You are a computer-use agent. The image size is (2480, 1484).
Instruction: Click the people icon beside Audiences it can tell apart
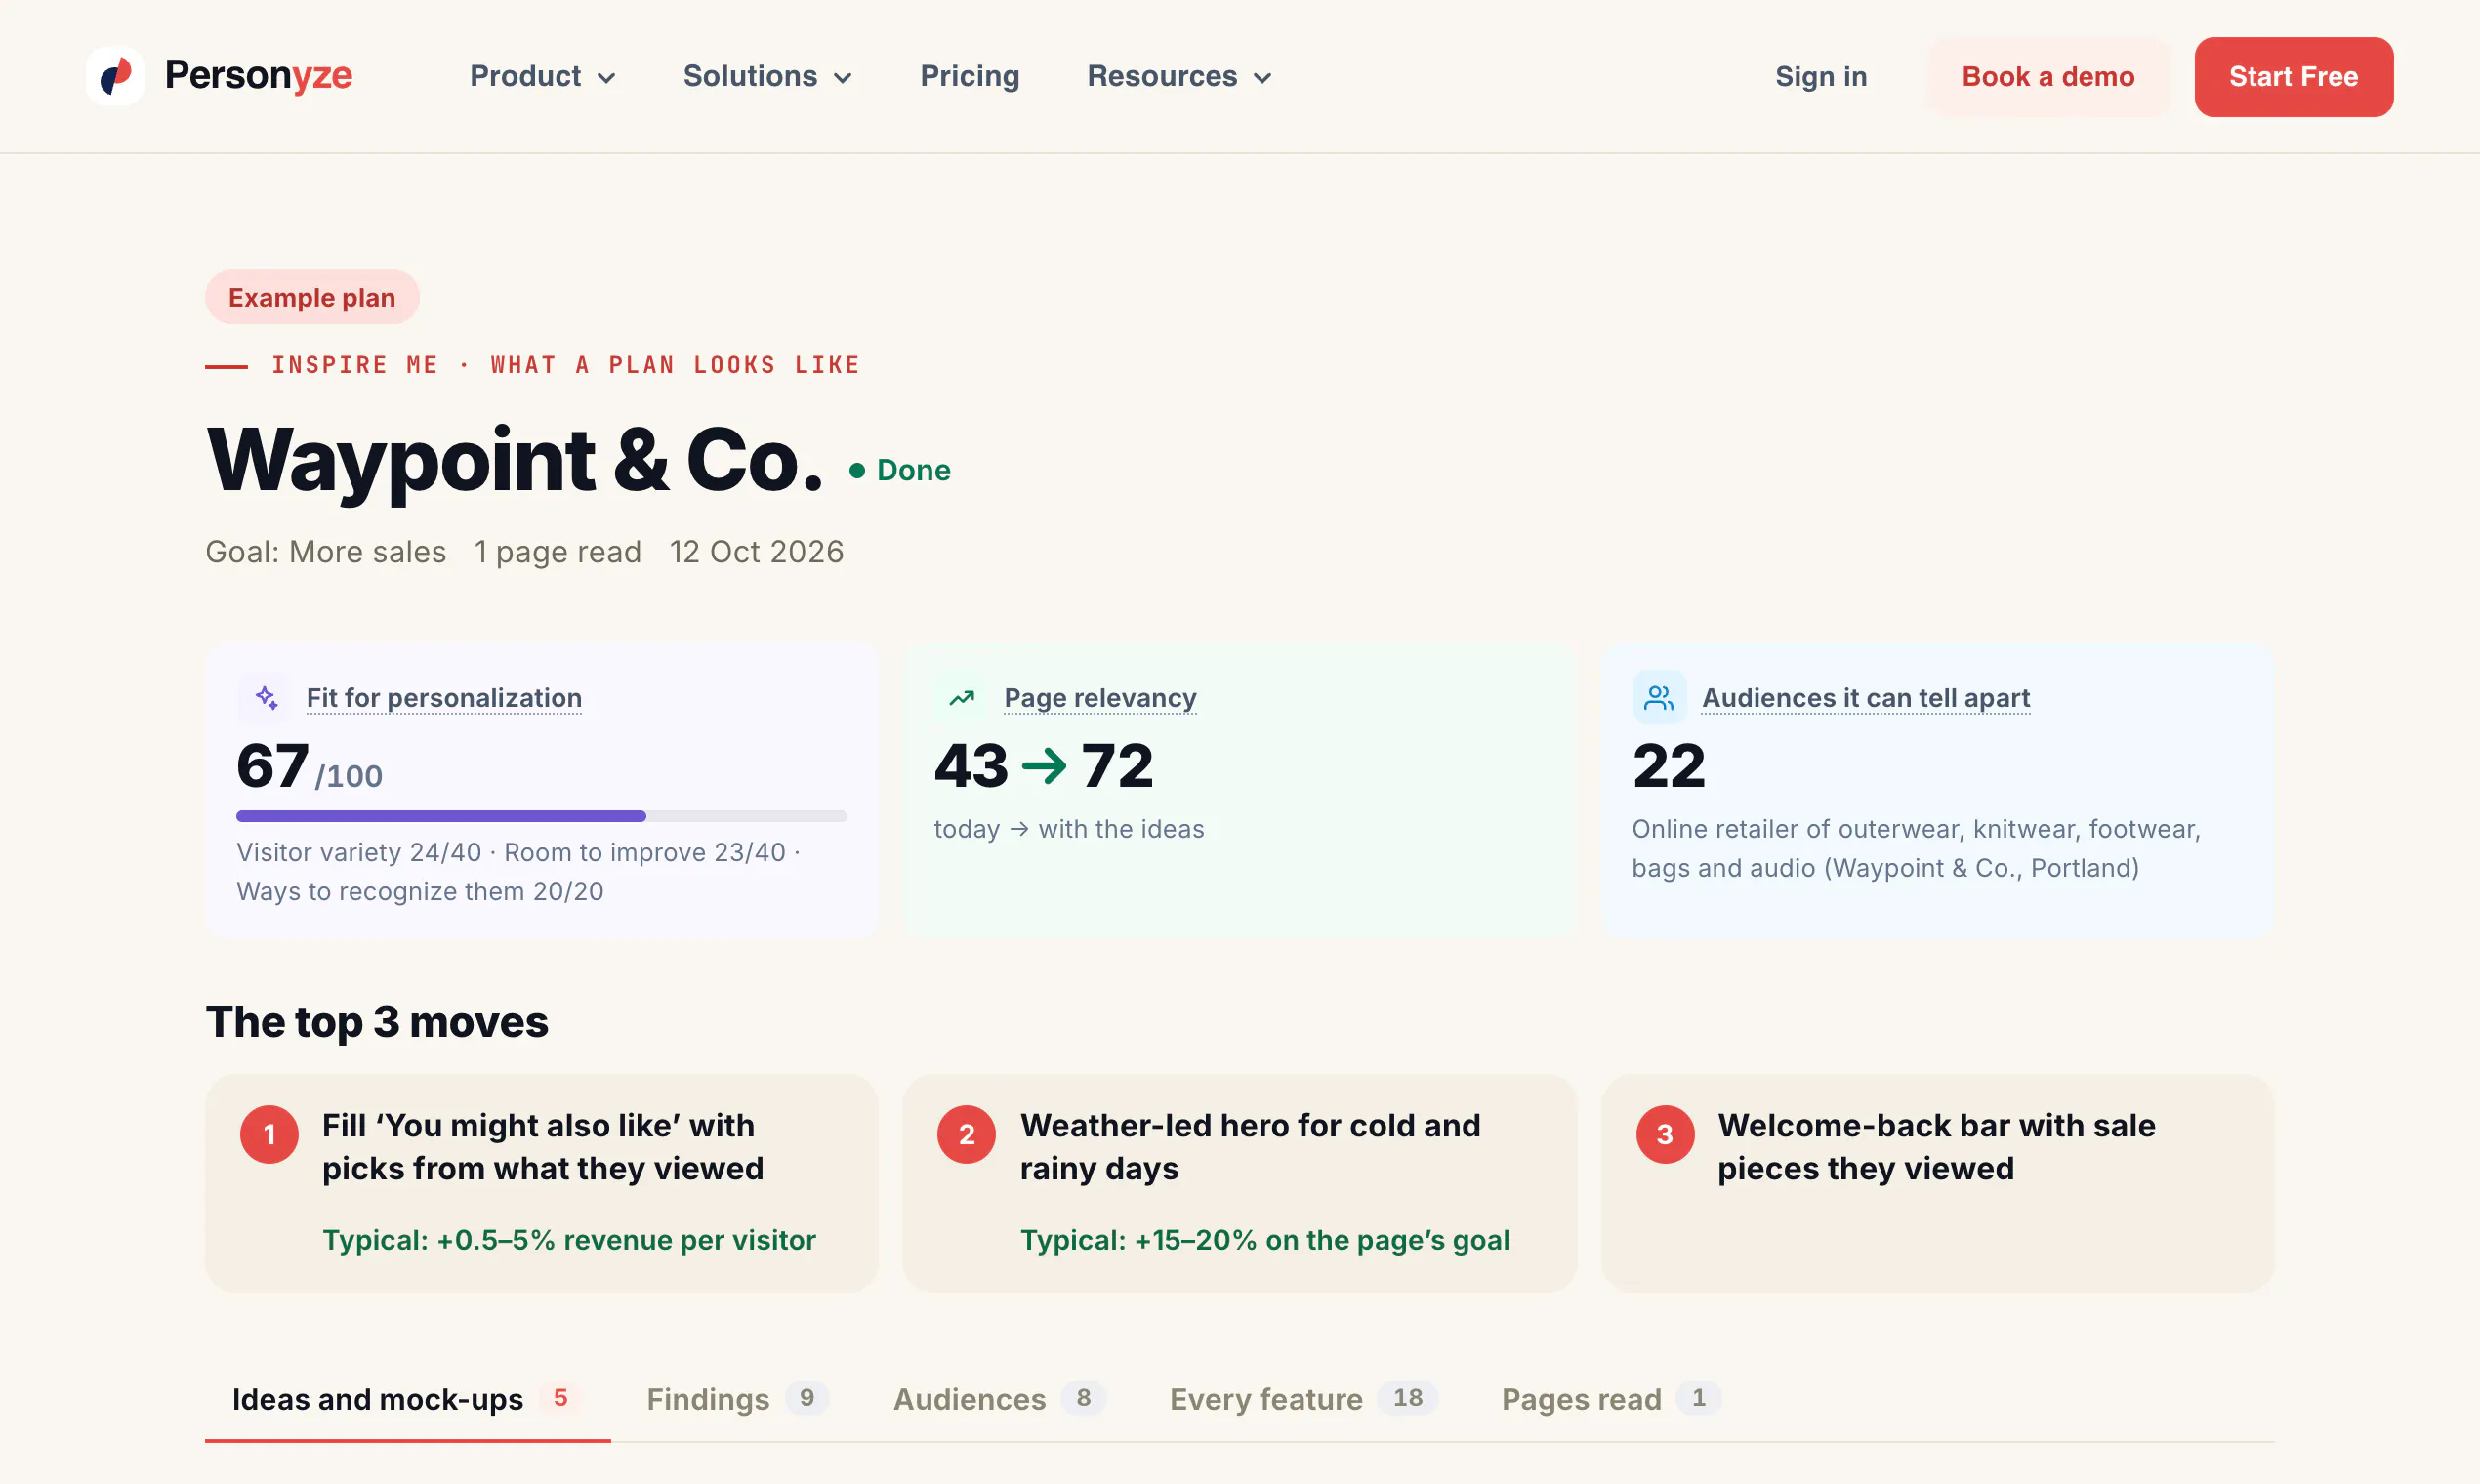(x=1659, y=697)
